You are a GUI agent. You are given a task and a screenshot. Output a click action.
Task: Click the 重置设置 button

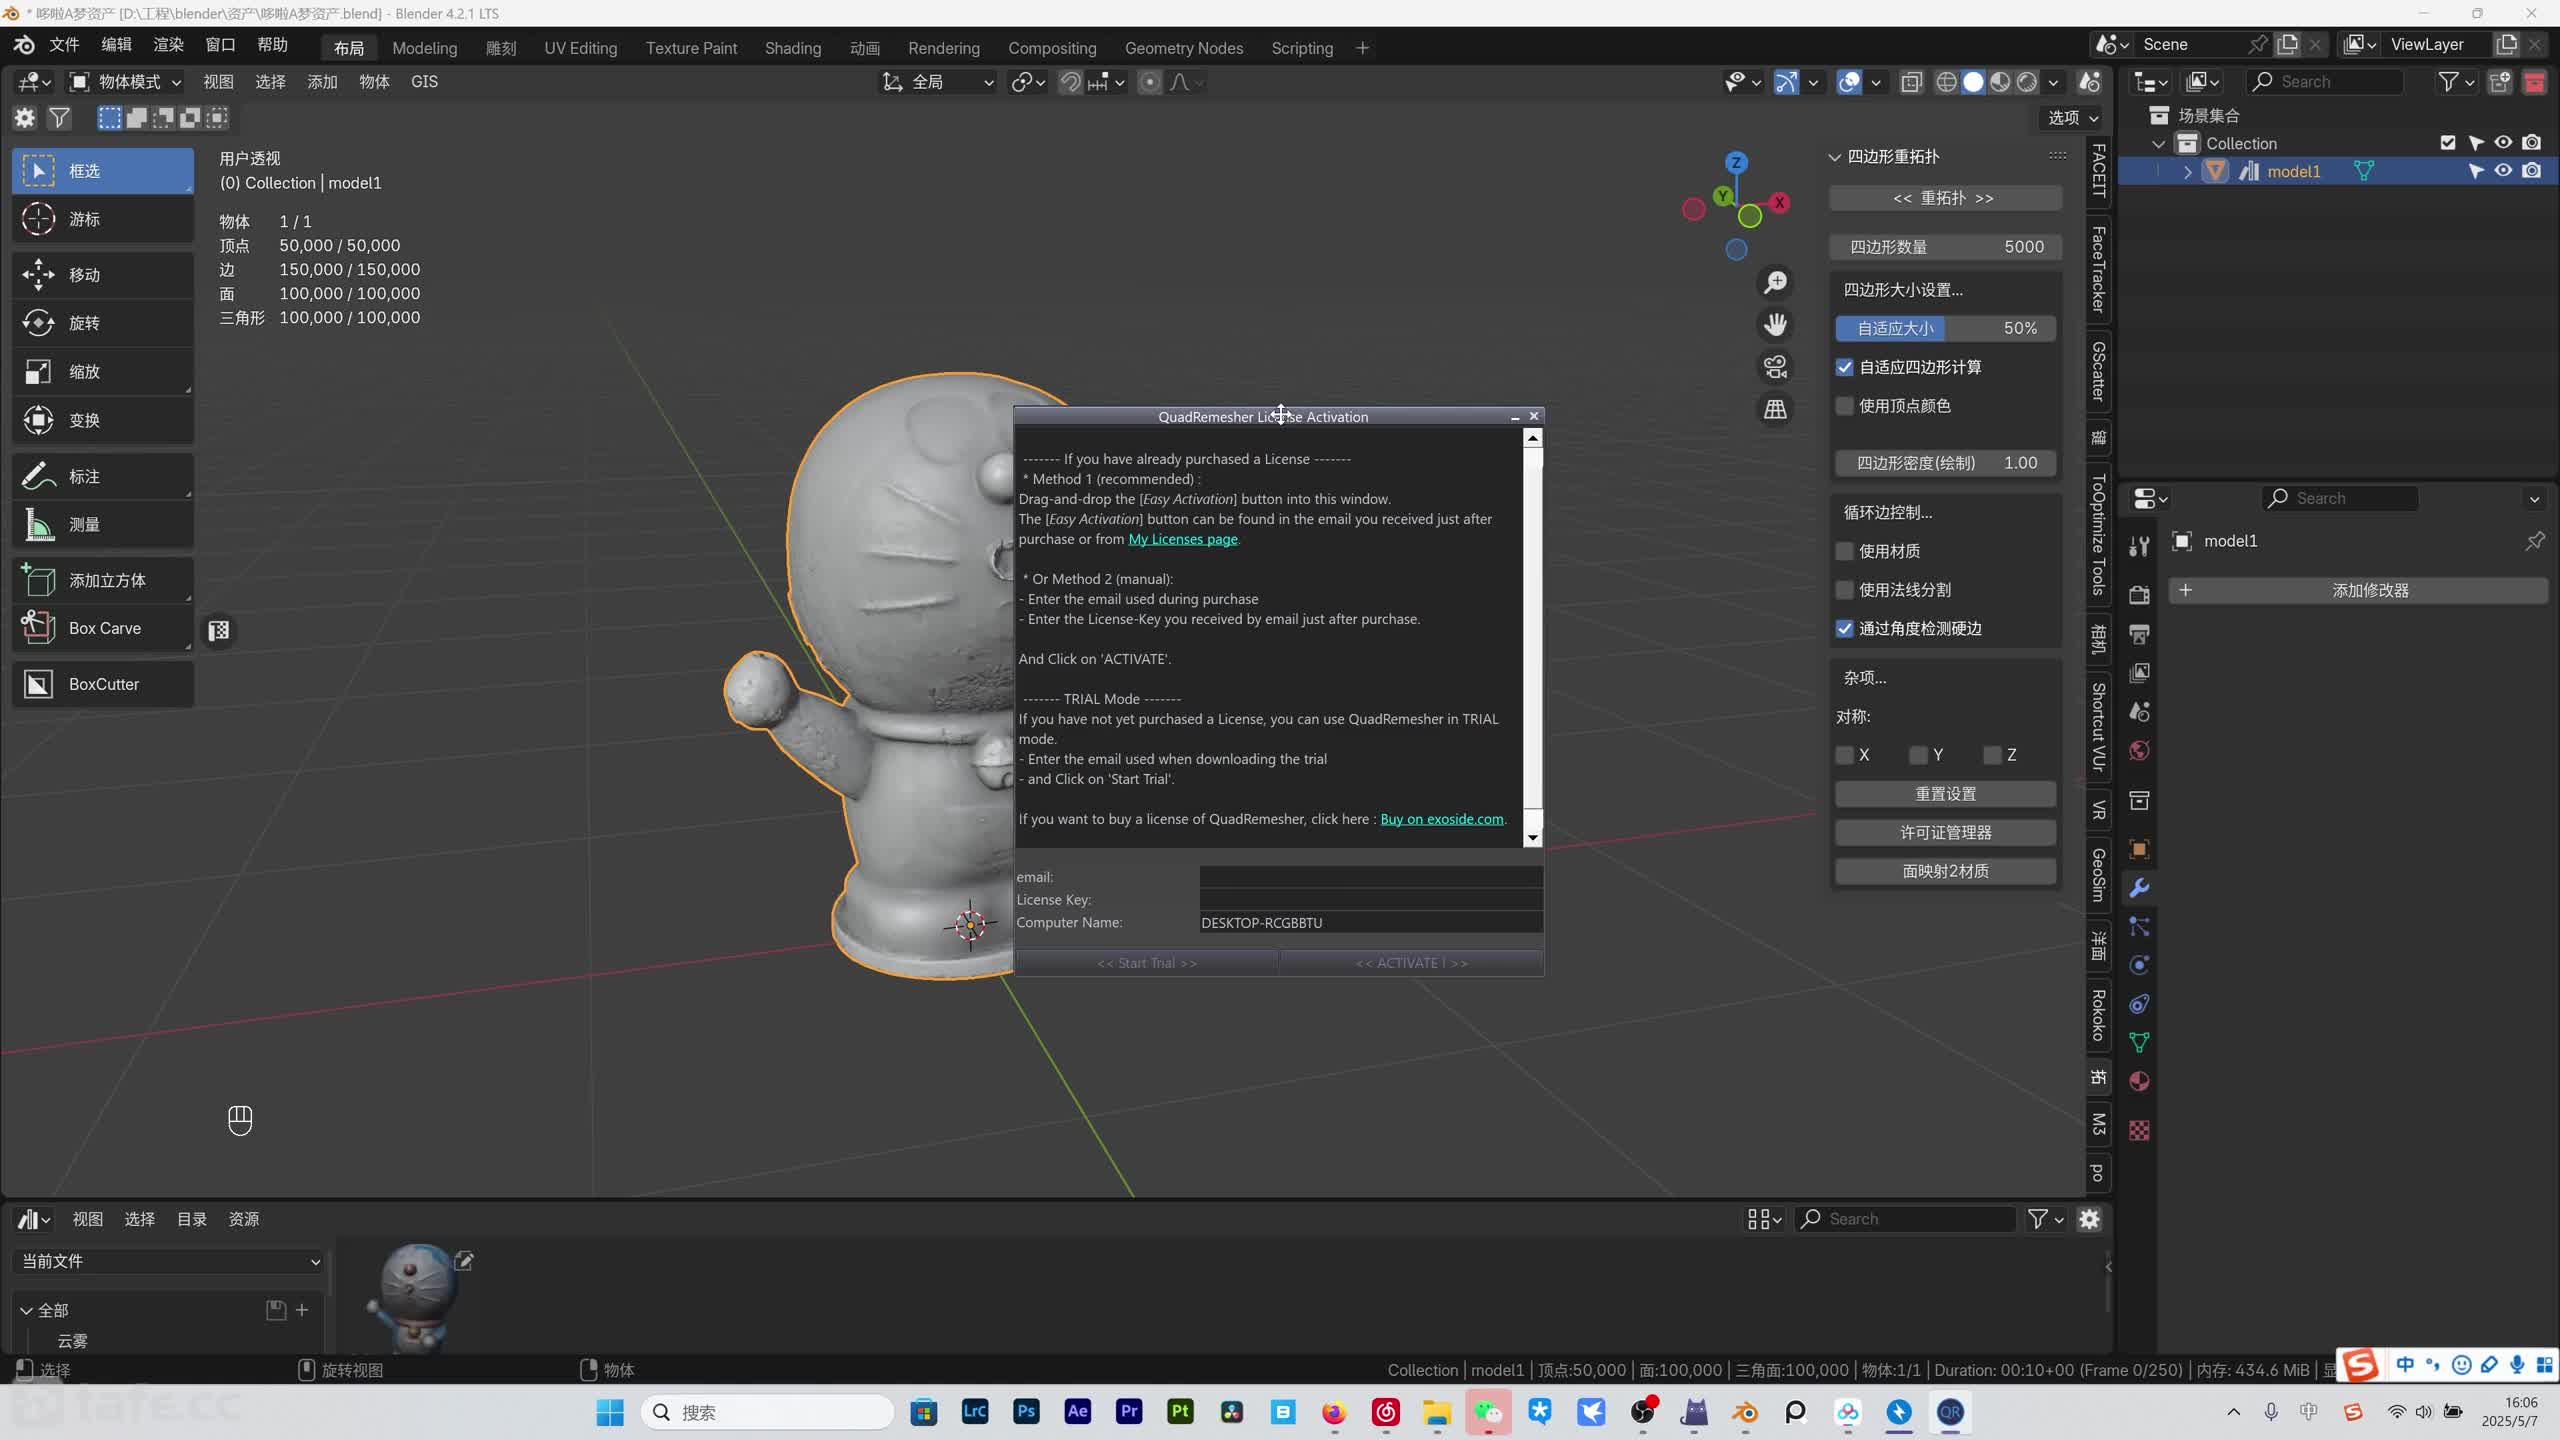pos(1945,794)
